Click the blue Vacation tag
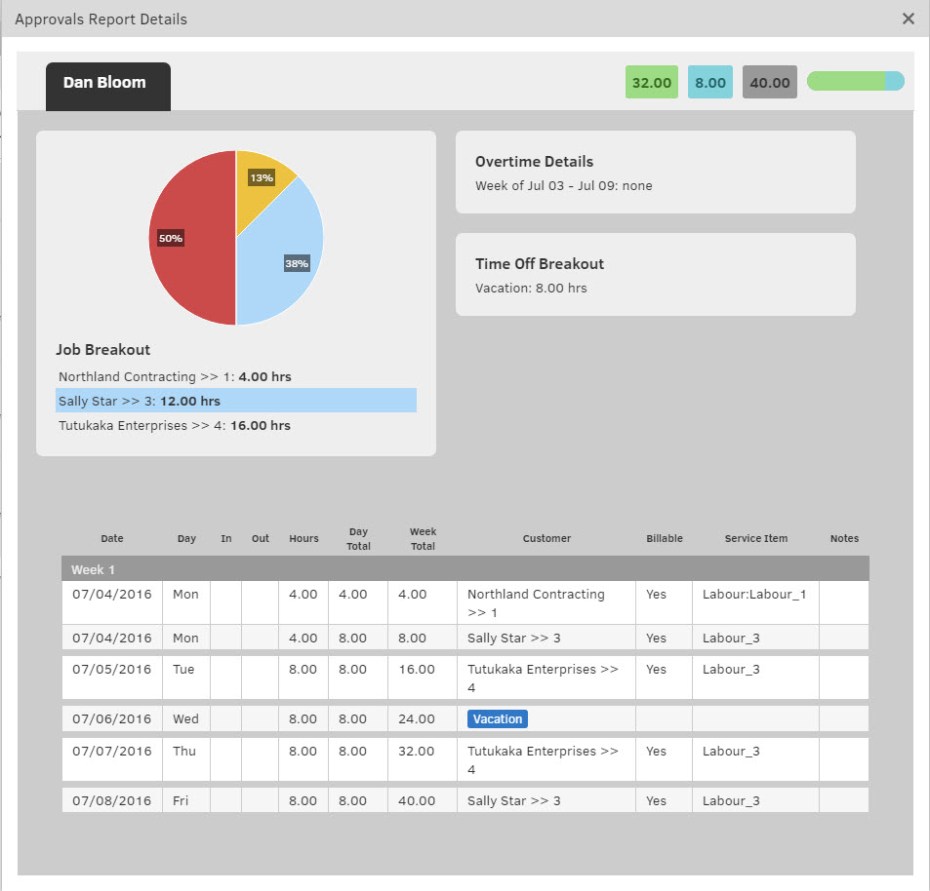This screenshot has width=930, height=891. click(x=497, y=719)
